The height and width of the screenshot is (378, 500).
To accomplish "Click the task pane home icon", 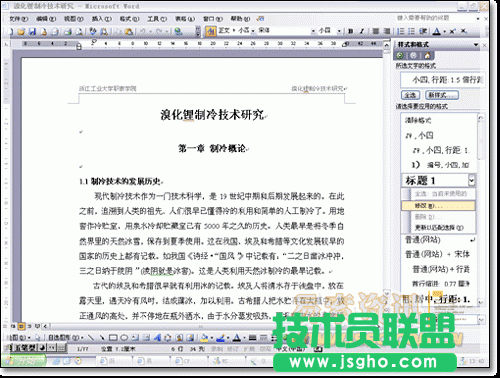I will [427, 55].
